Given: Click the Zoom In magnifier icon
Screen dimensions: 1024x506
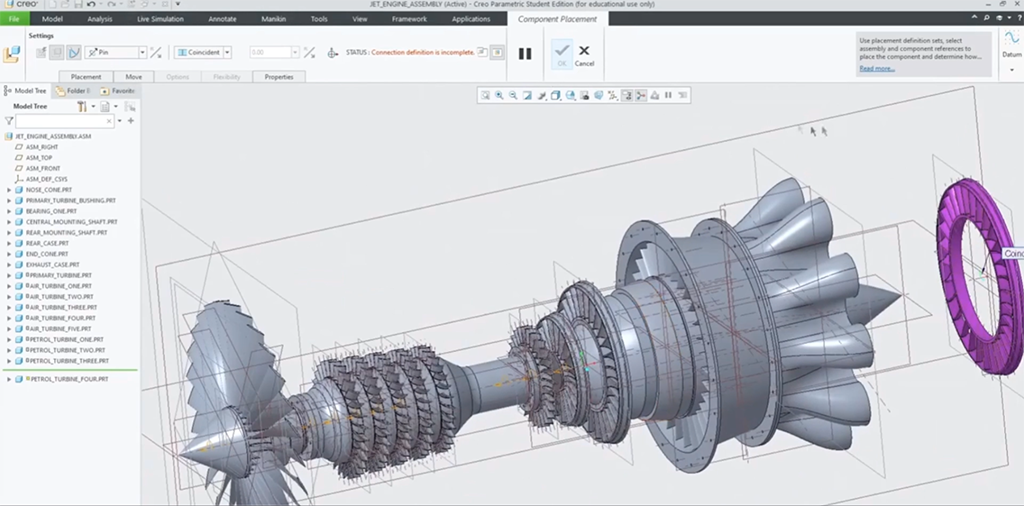Looking at the screenshot, I should [499, 96].
